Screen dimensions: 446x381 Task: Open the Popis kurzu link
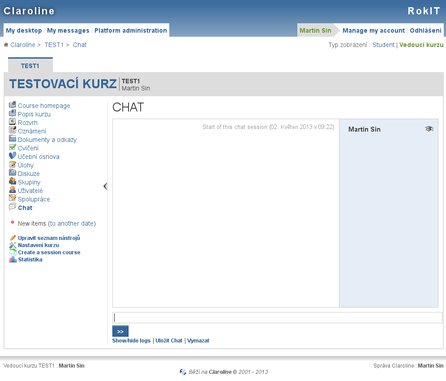pos(34,114)
